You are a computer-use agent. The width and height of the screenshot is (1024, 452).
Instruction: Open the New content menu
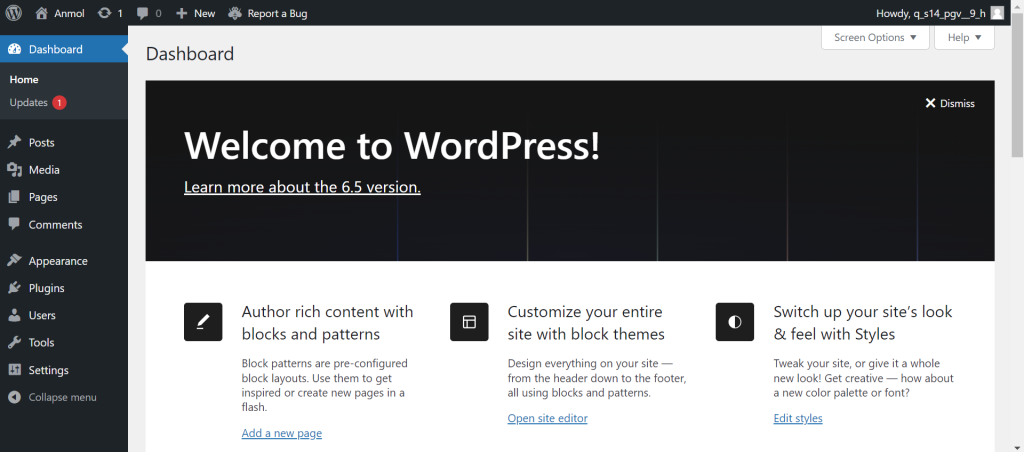tap(195, 13)
